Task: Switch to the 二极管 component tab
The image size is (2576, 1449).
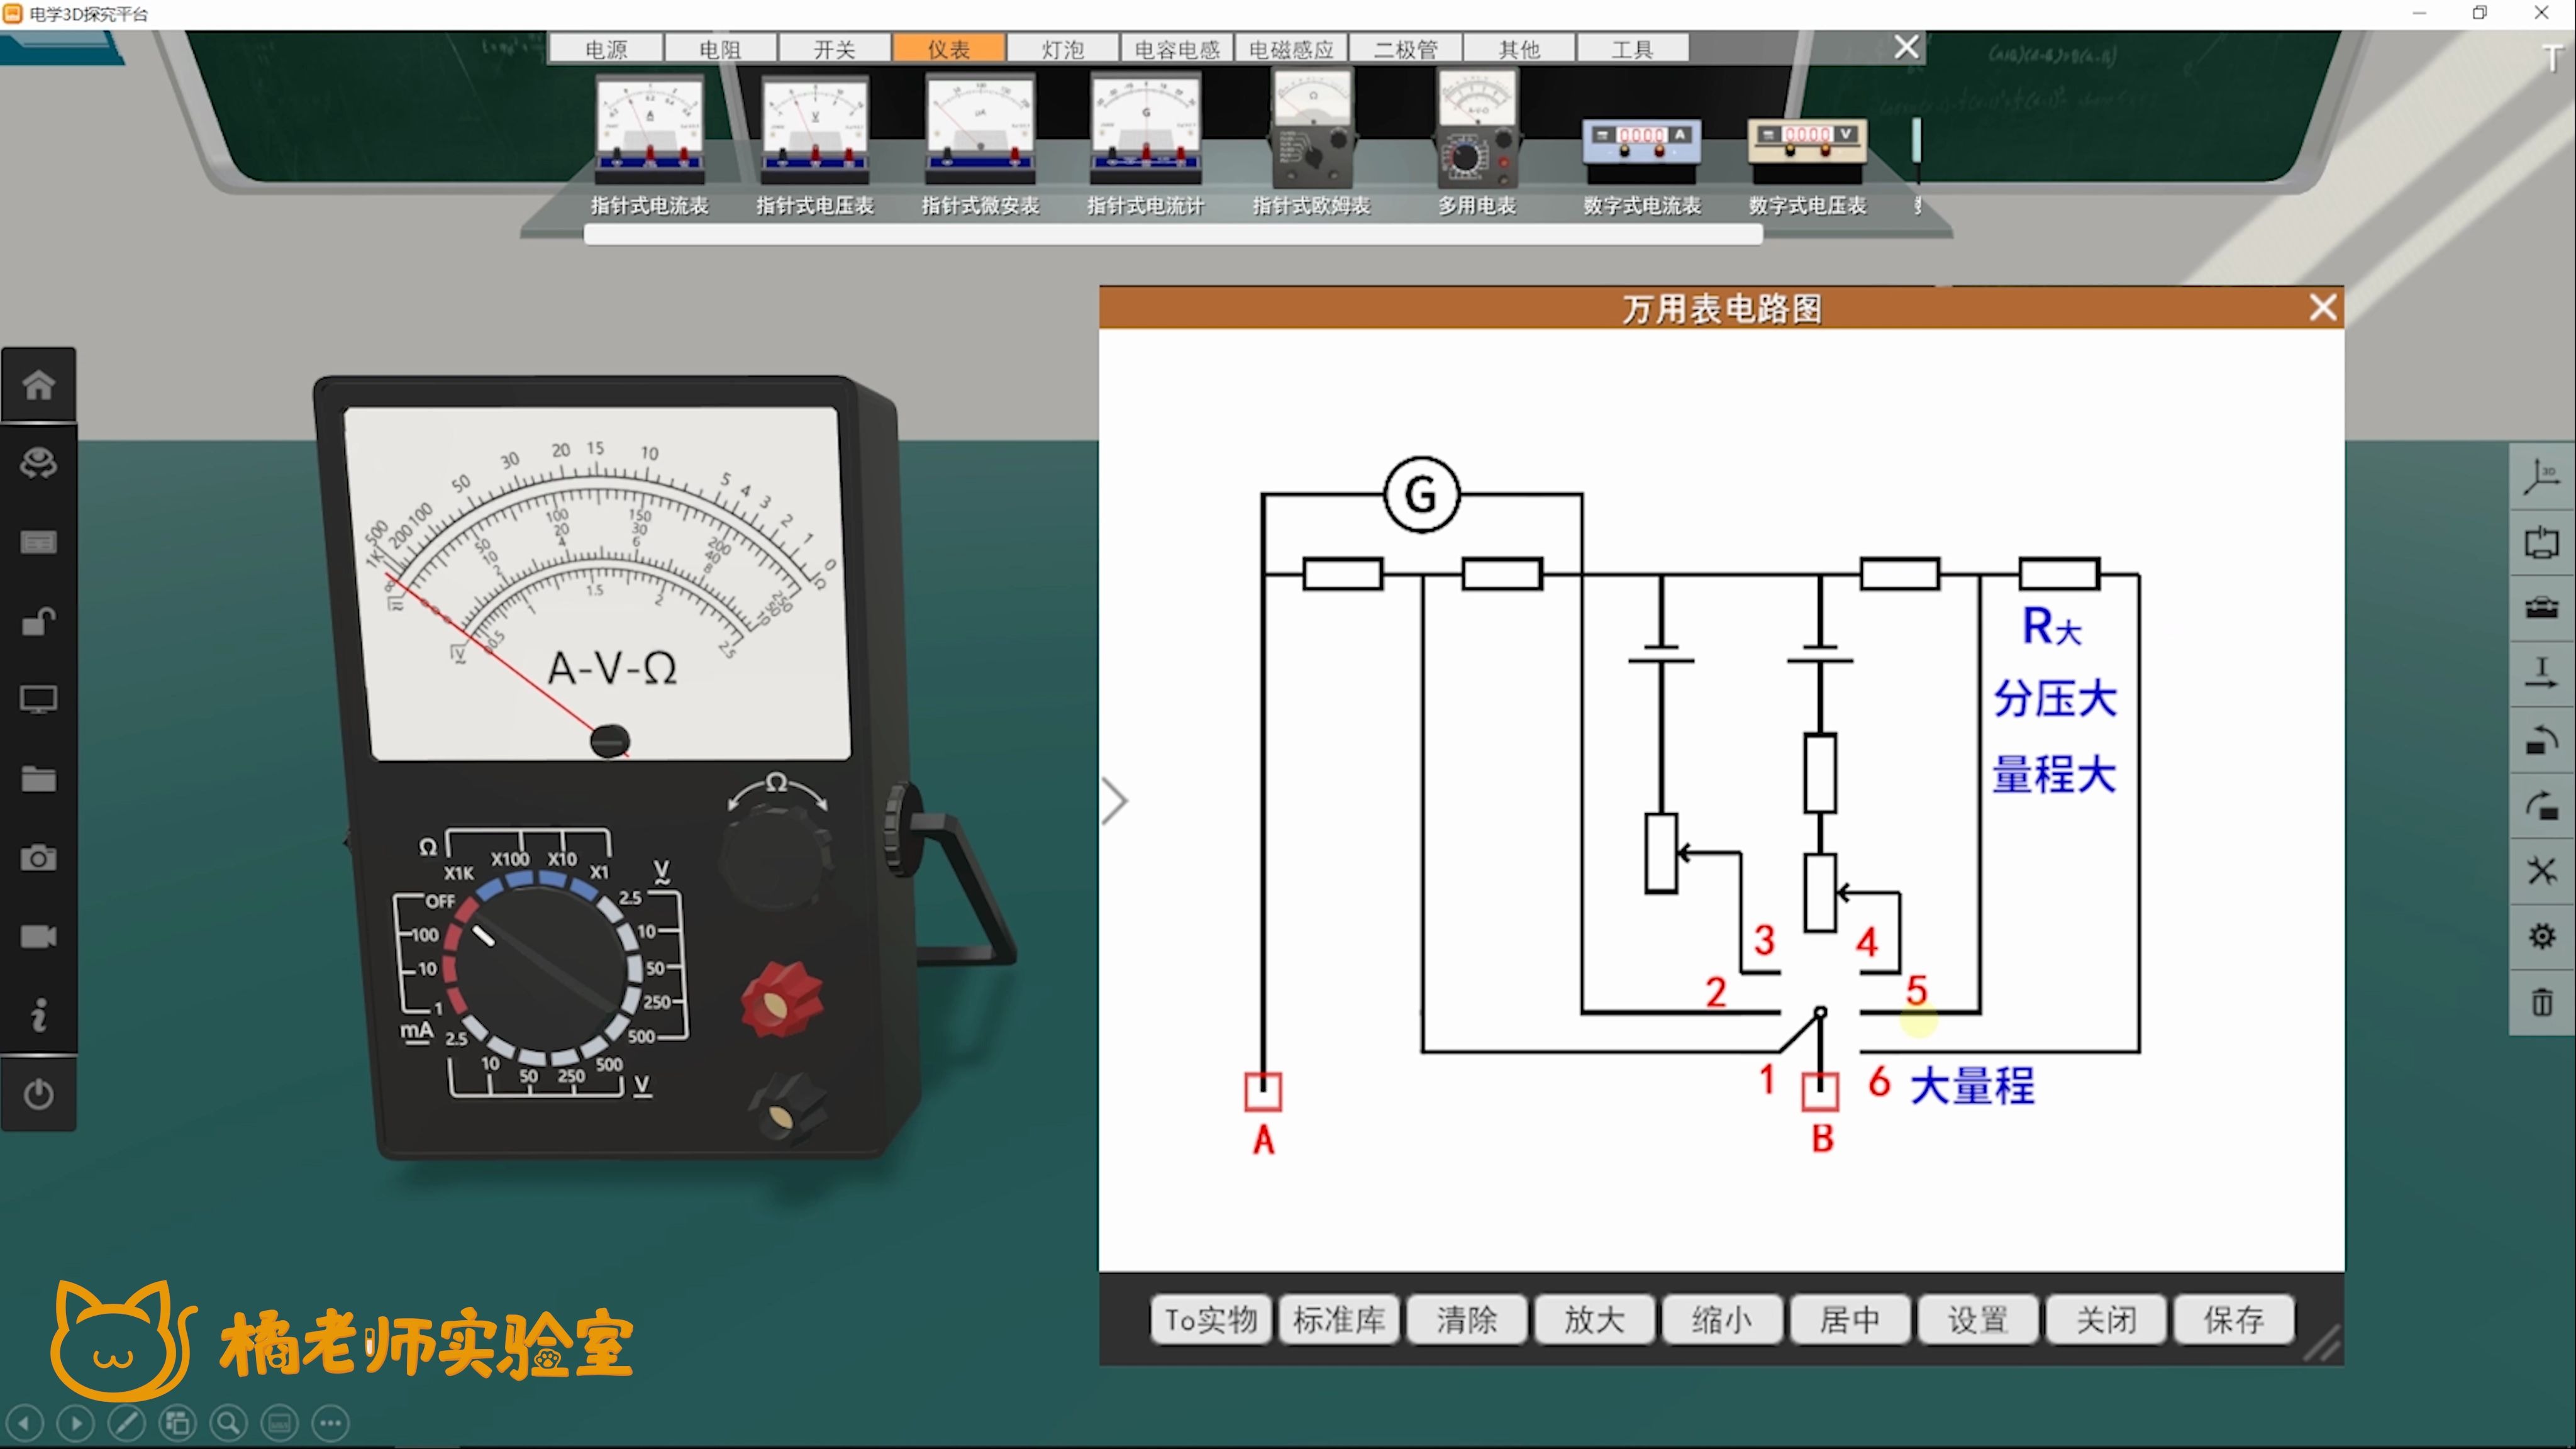Action: (1405, 49)
